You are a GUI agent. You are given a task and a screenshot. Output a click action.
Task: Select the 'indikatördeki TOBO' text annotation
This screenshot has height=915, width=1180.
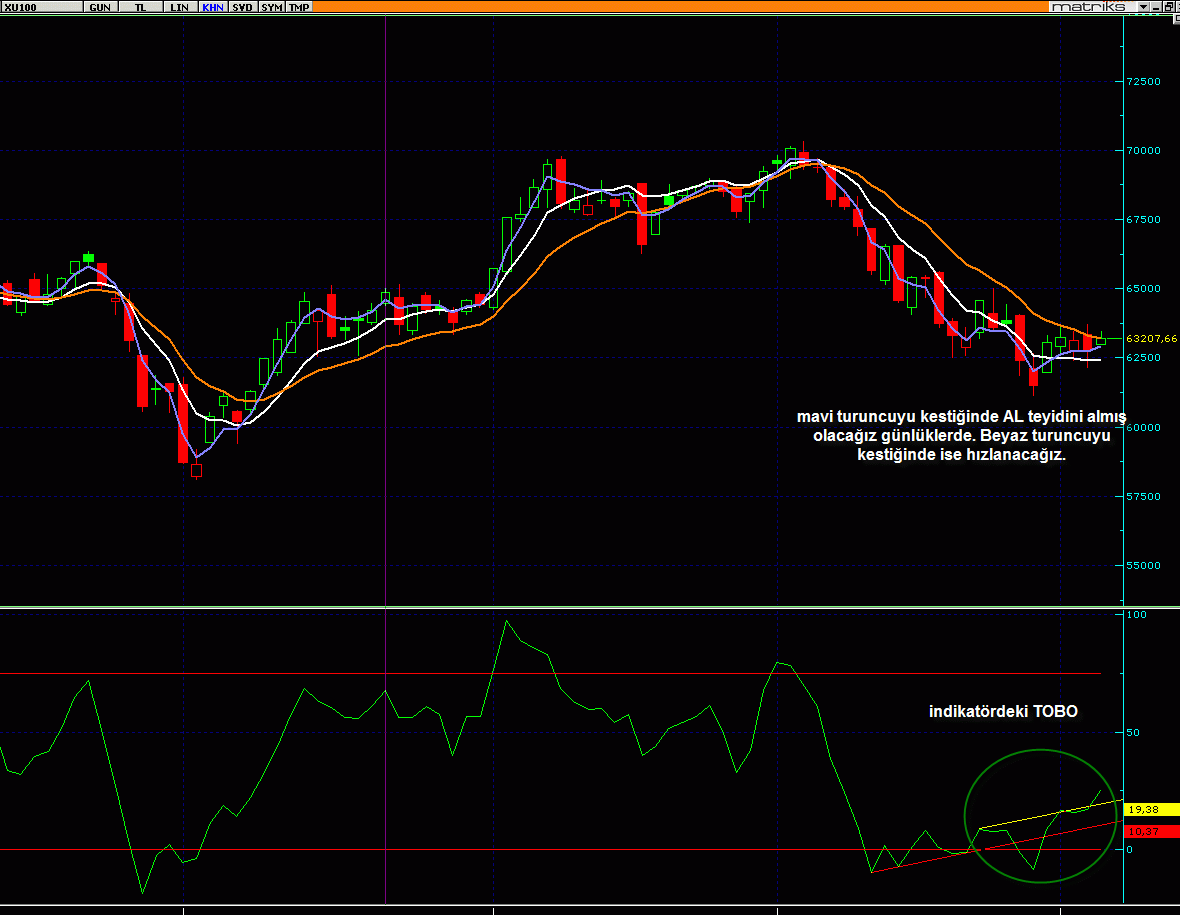[1003, 712]
